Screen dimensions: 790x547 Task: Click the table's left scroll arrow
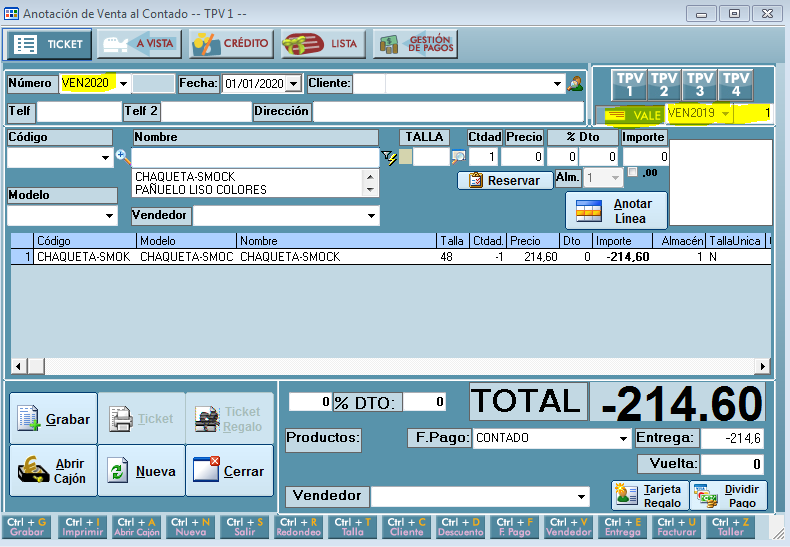(19, 366)
